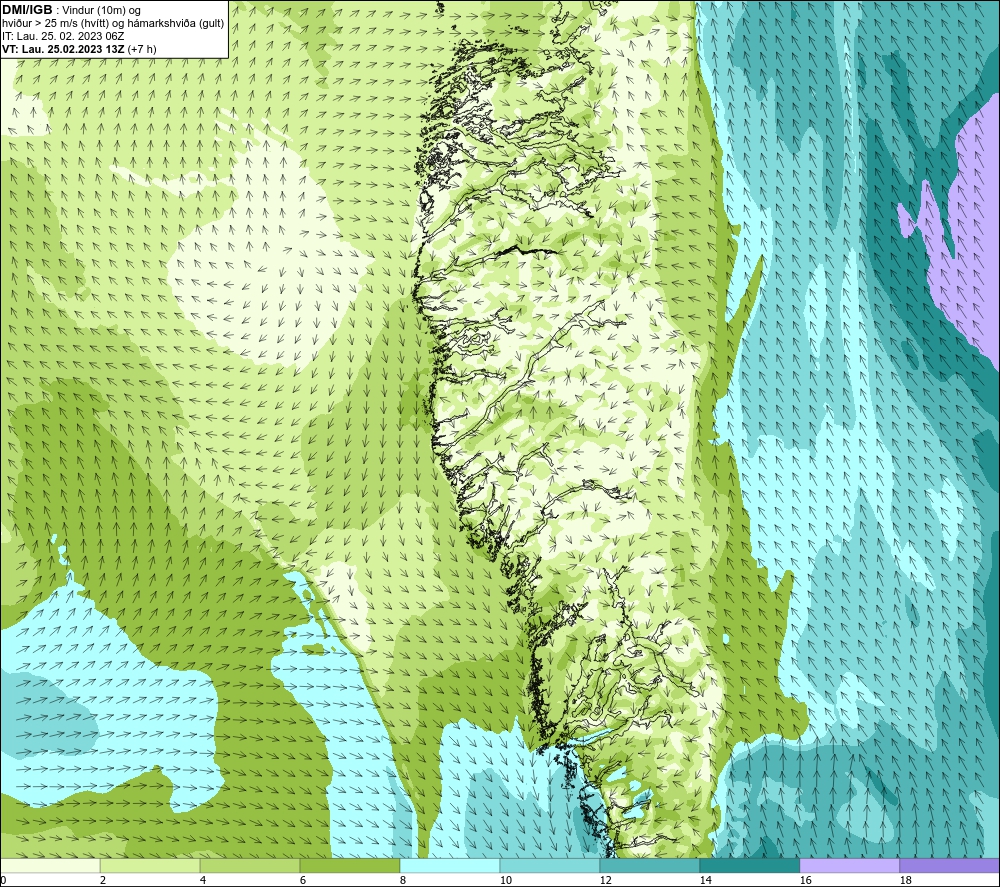Click the IT: Lau. 25. 02. 2023 06Z line
Screen dimensions: 1000x887
[63, 36]
